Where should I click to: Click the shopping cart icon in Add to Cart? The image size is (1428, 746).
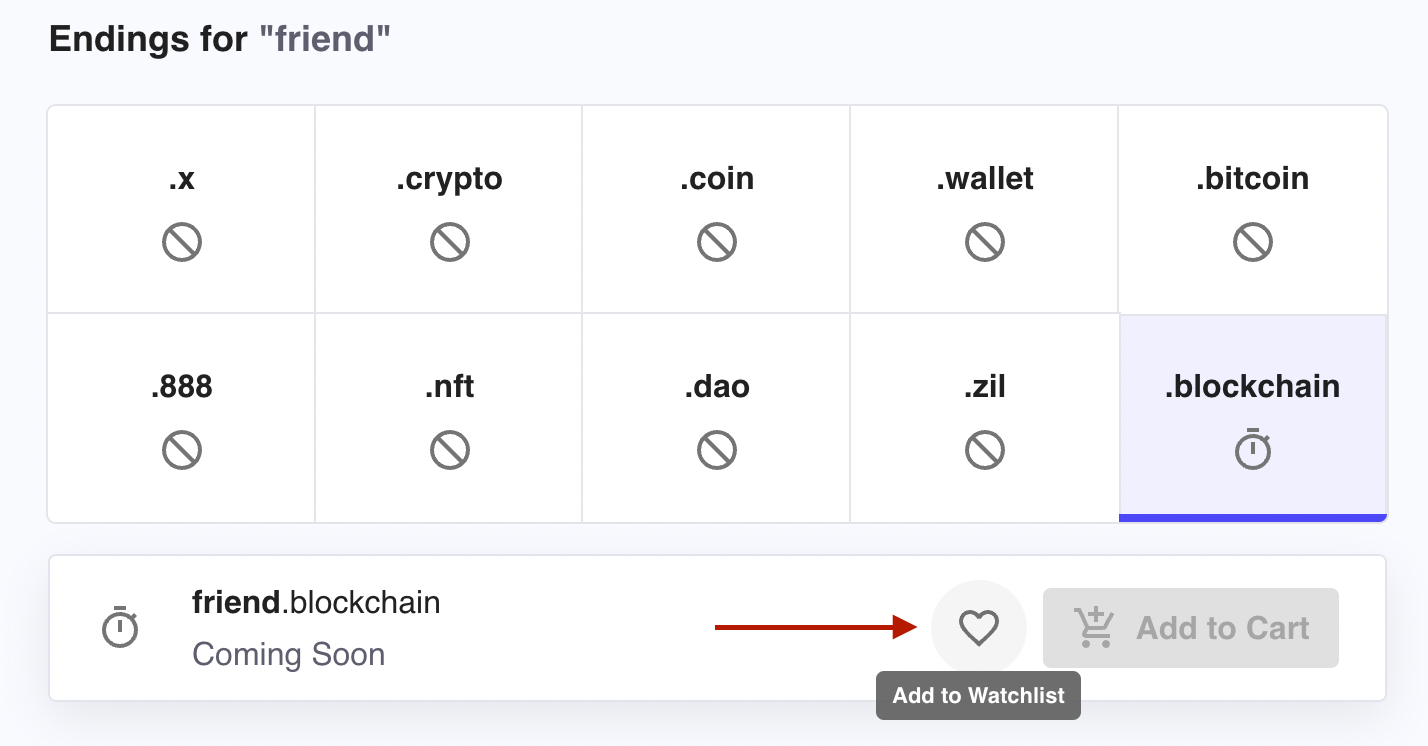point(1094,627)
